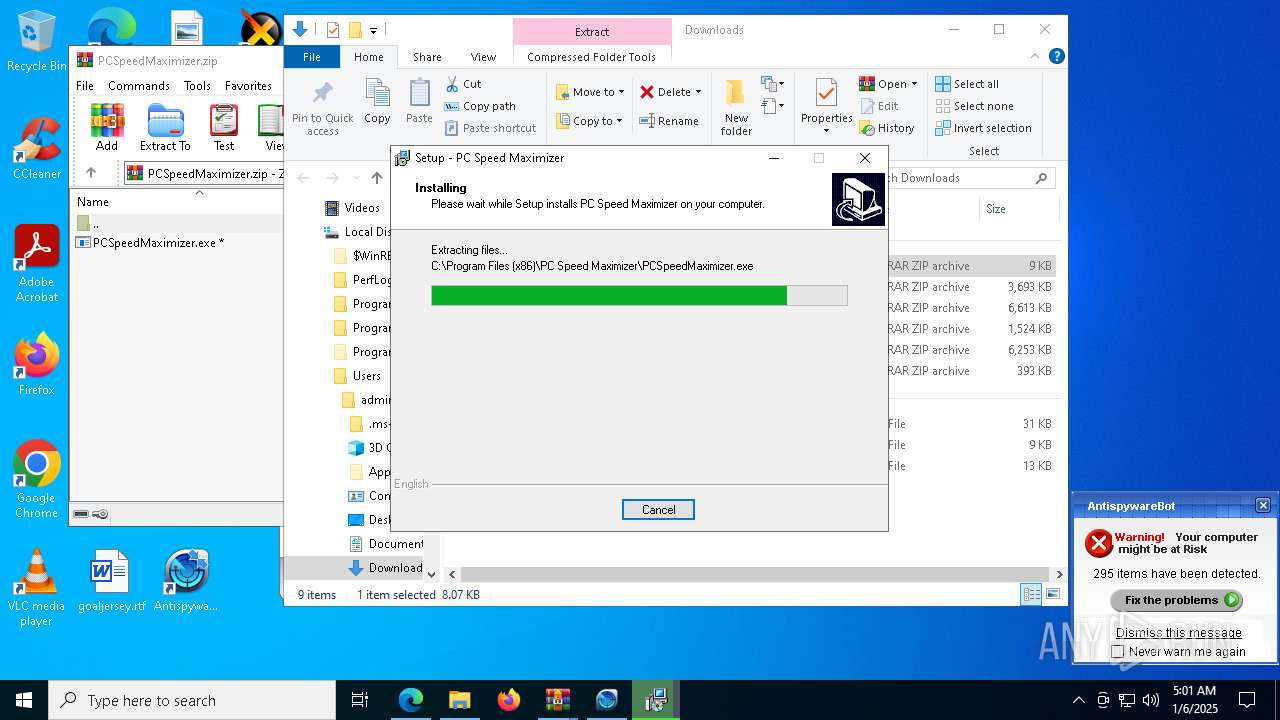Expand the Move to dropdown
1280x720 pixels.
(x=621, y=92)
